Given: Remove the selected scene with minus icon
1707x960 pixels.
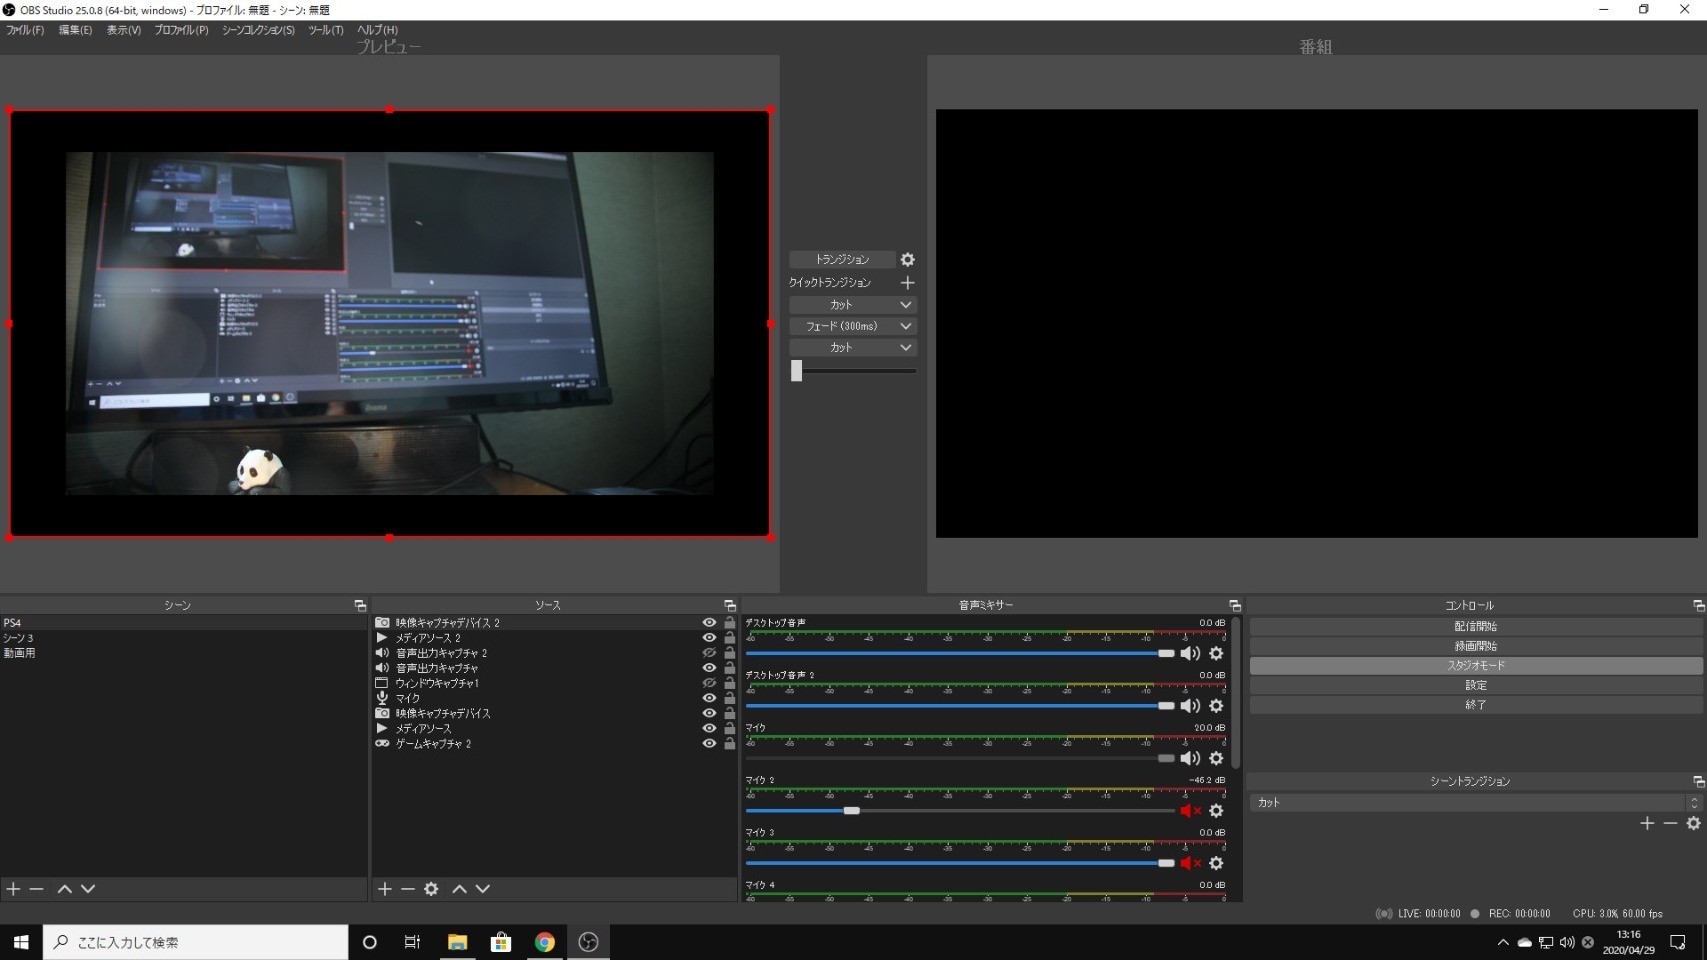Looking at the screenshot, I should (x=37, y=889).
